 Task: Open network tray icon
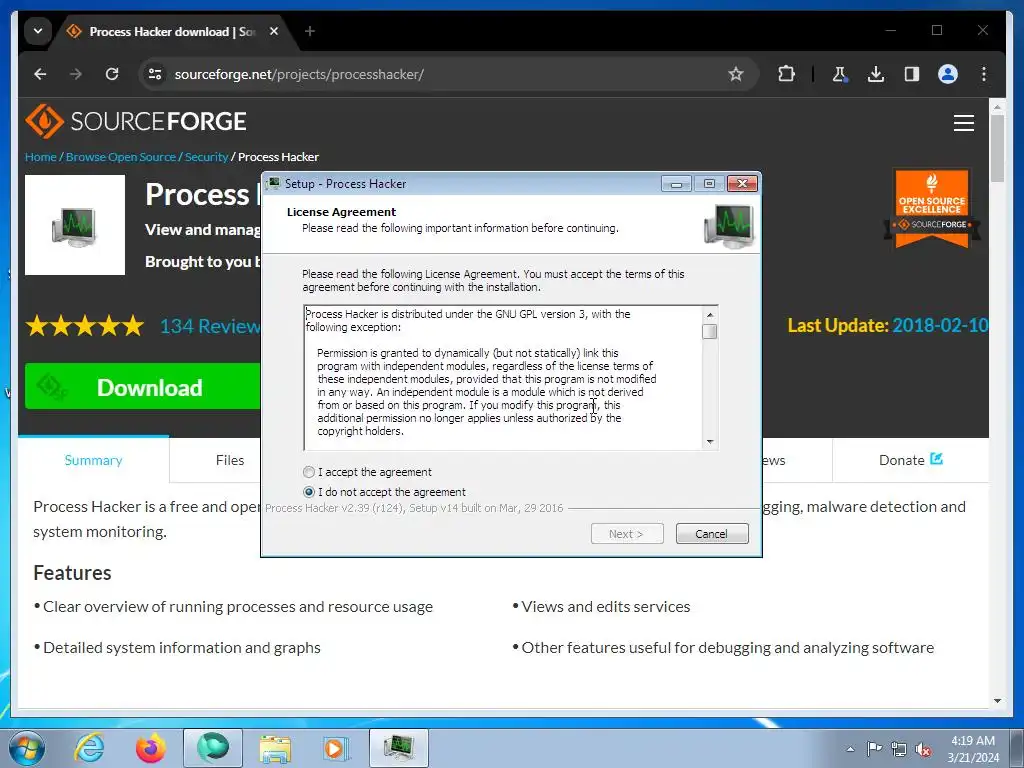899,749
